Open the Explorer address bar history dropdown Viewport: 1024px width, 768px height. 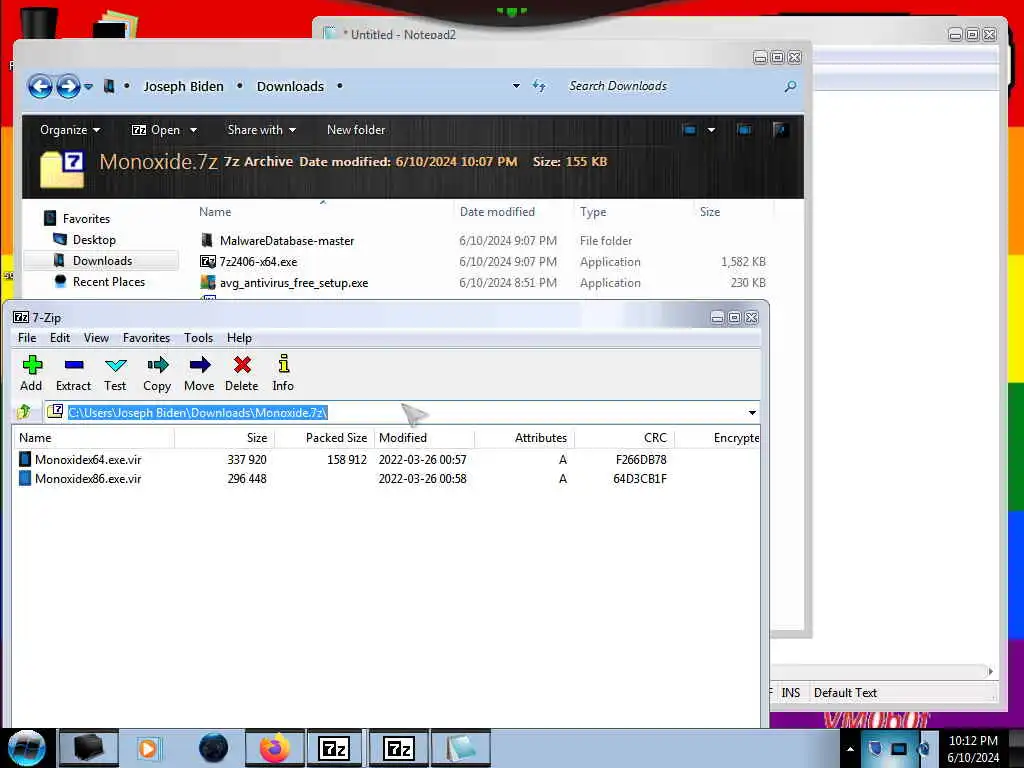coord(516,86)
